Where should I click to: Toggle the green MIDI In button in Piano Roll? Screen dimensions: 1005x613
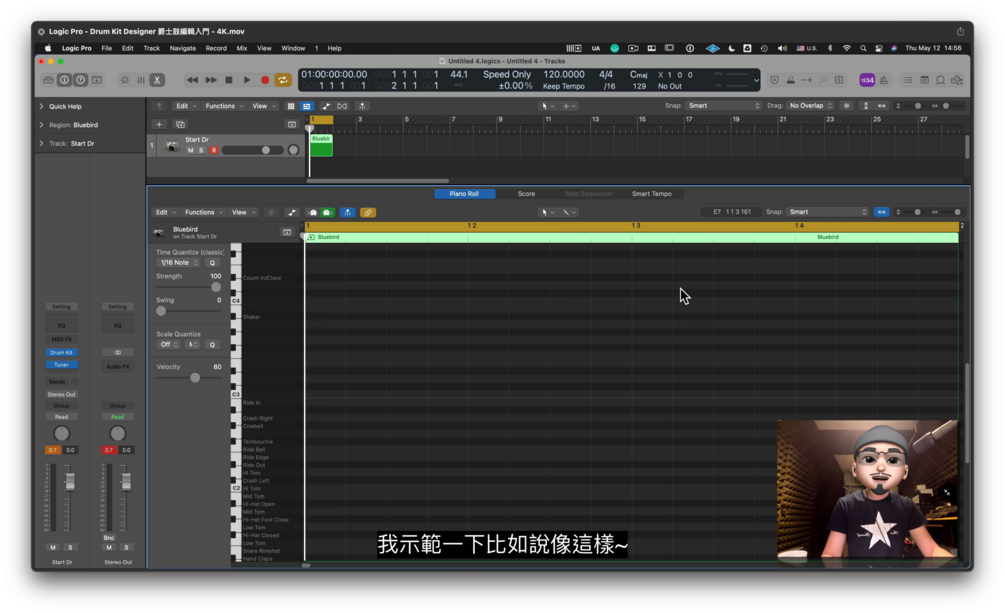click(x=327, y=212)
